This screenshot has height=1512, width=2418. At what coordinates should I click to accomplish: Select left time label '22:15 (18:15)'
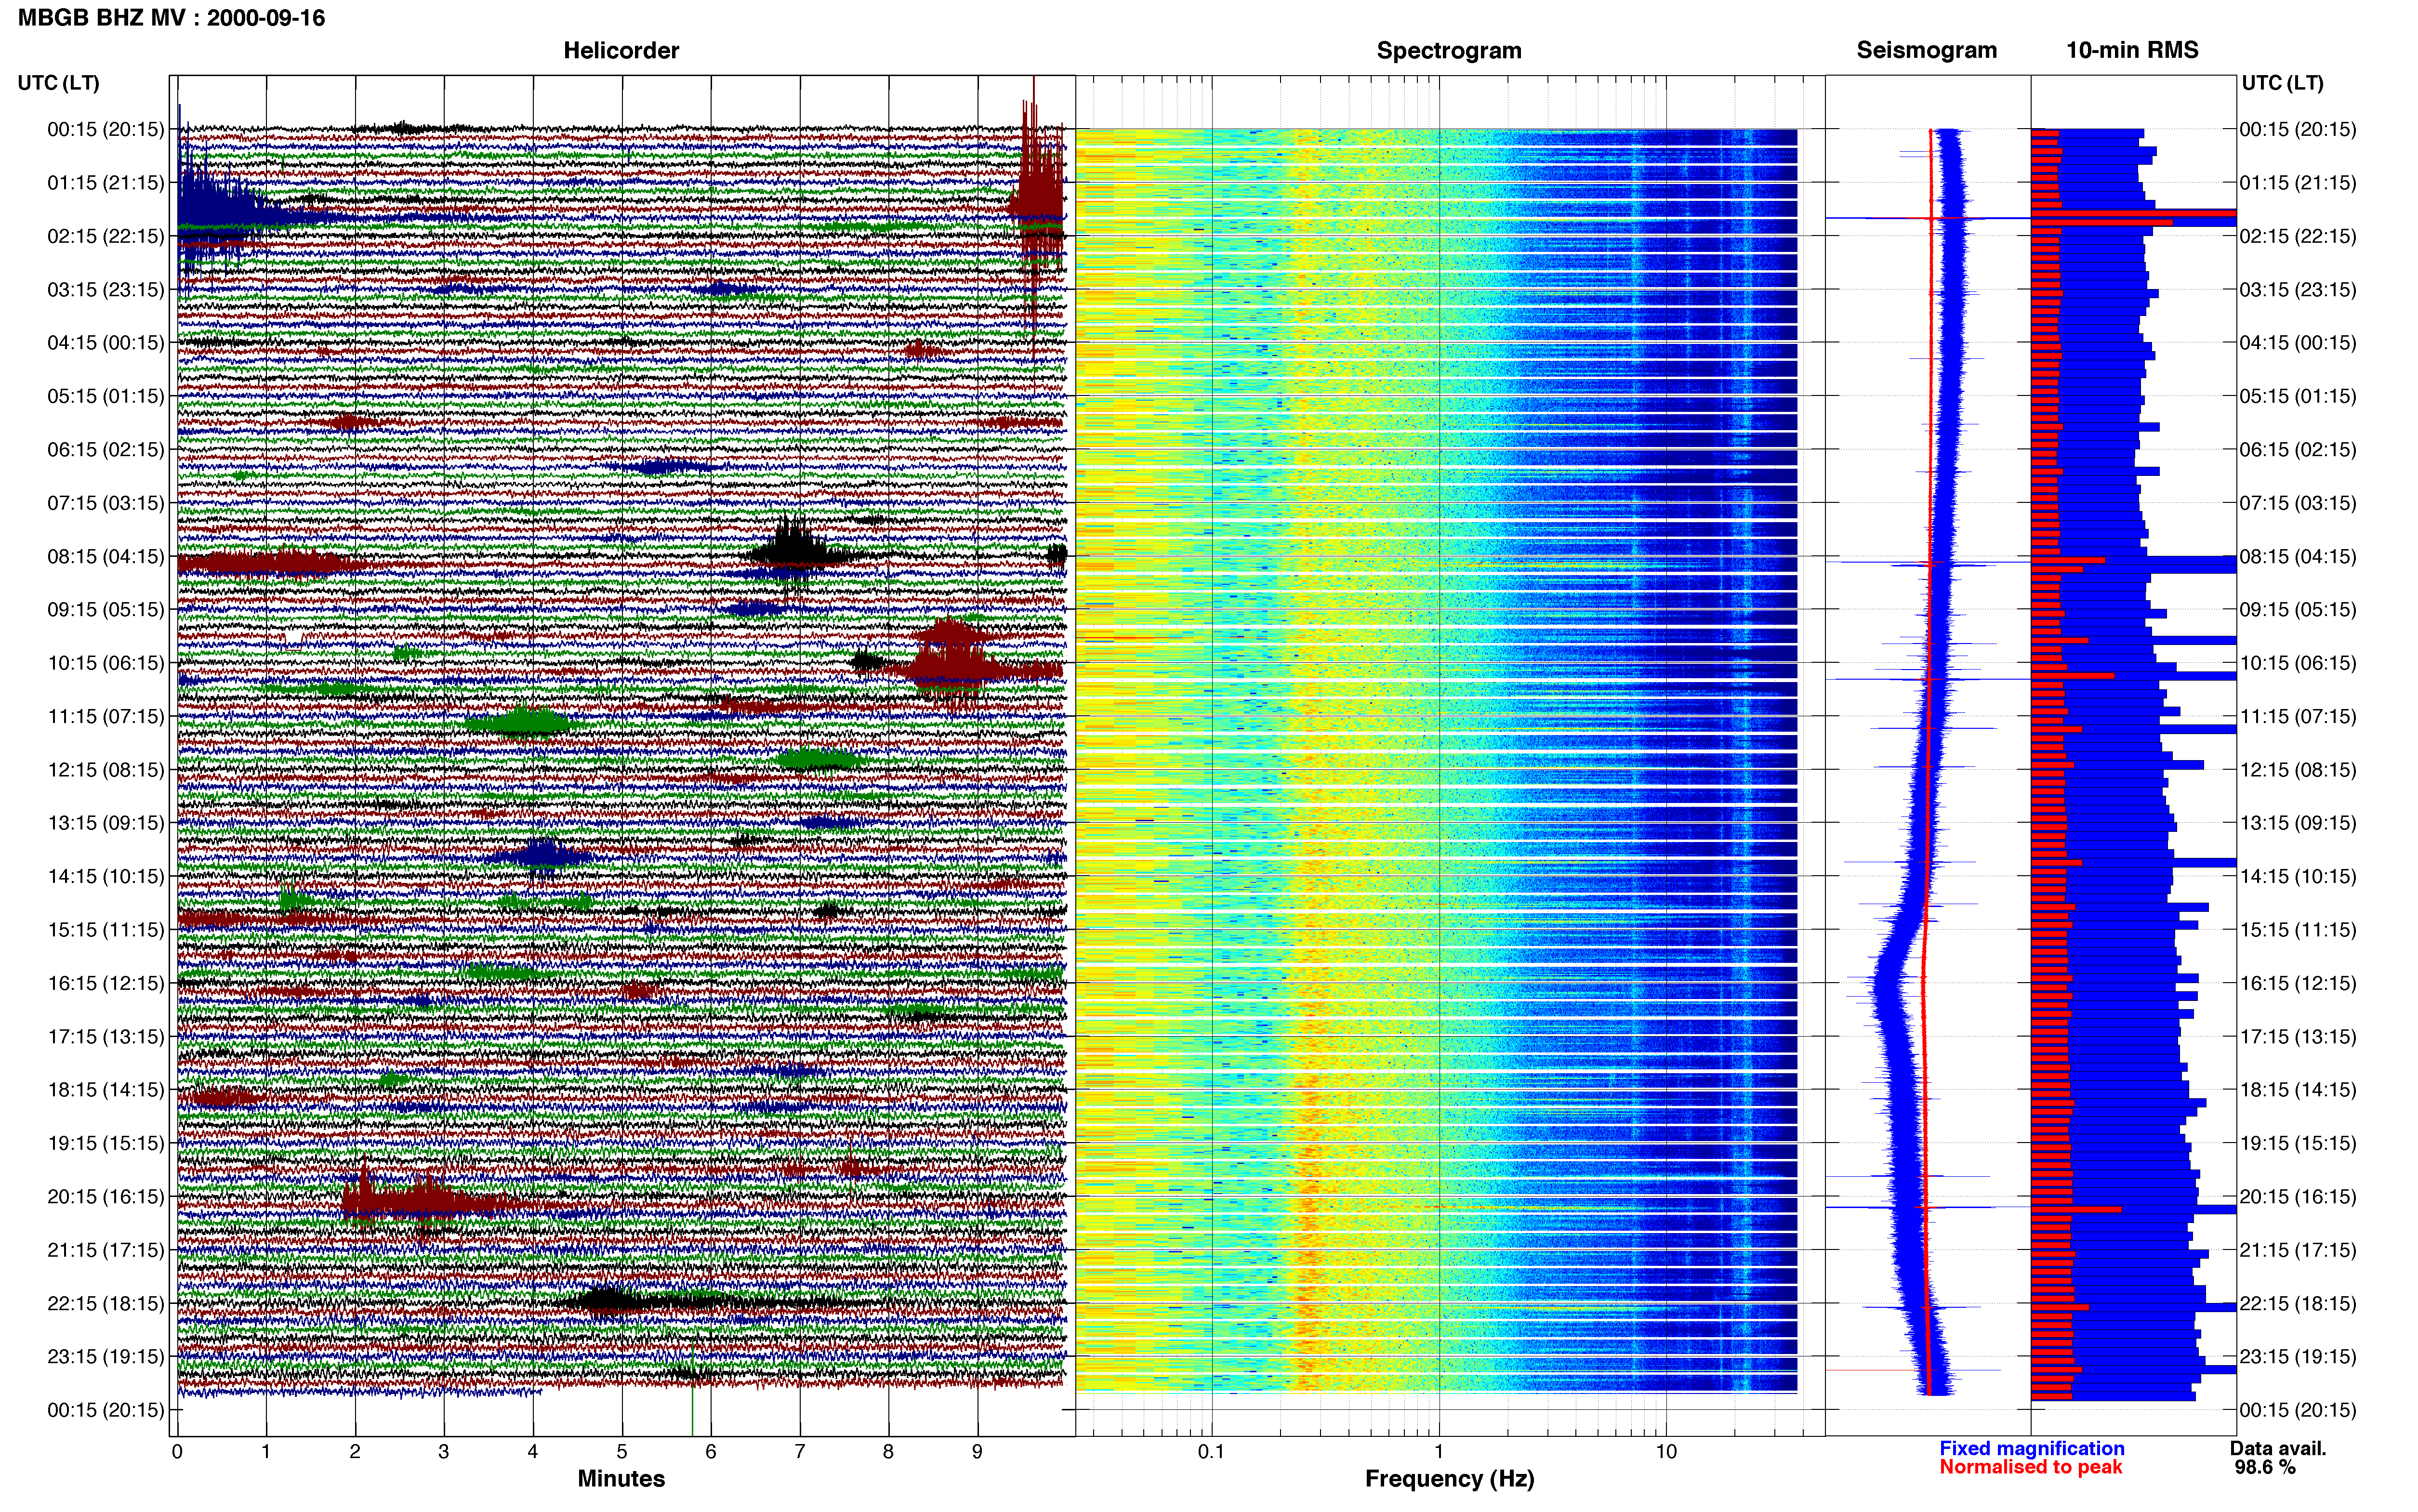[106, 1304]
